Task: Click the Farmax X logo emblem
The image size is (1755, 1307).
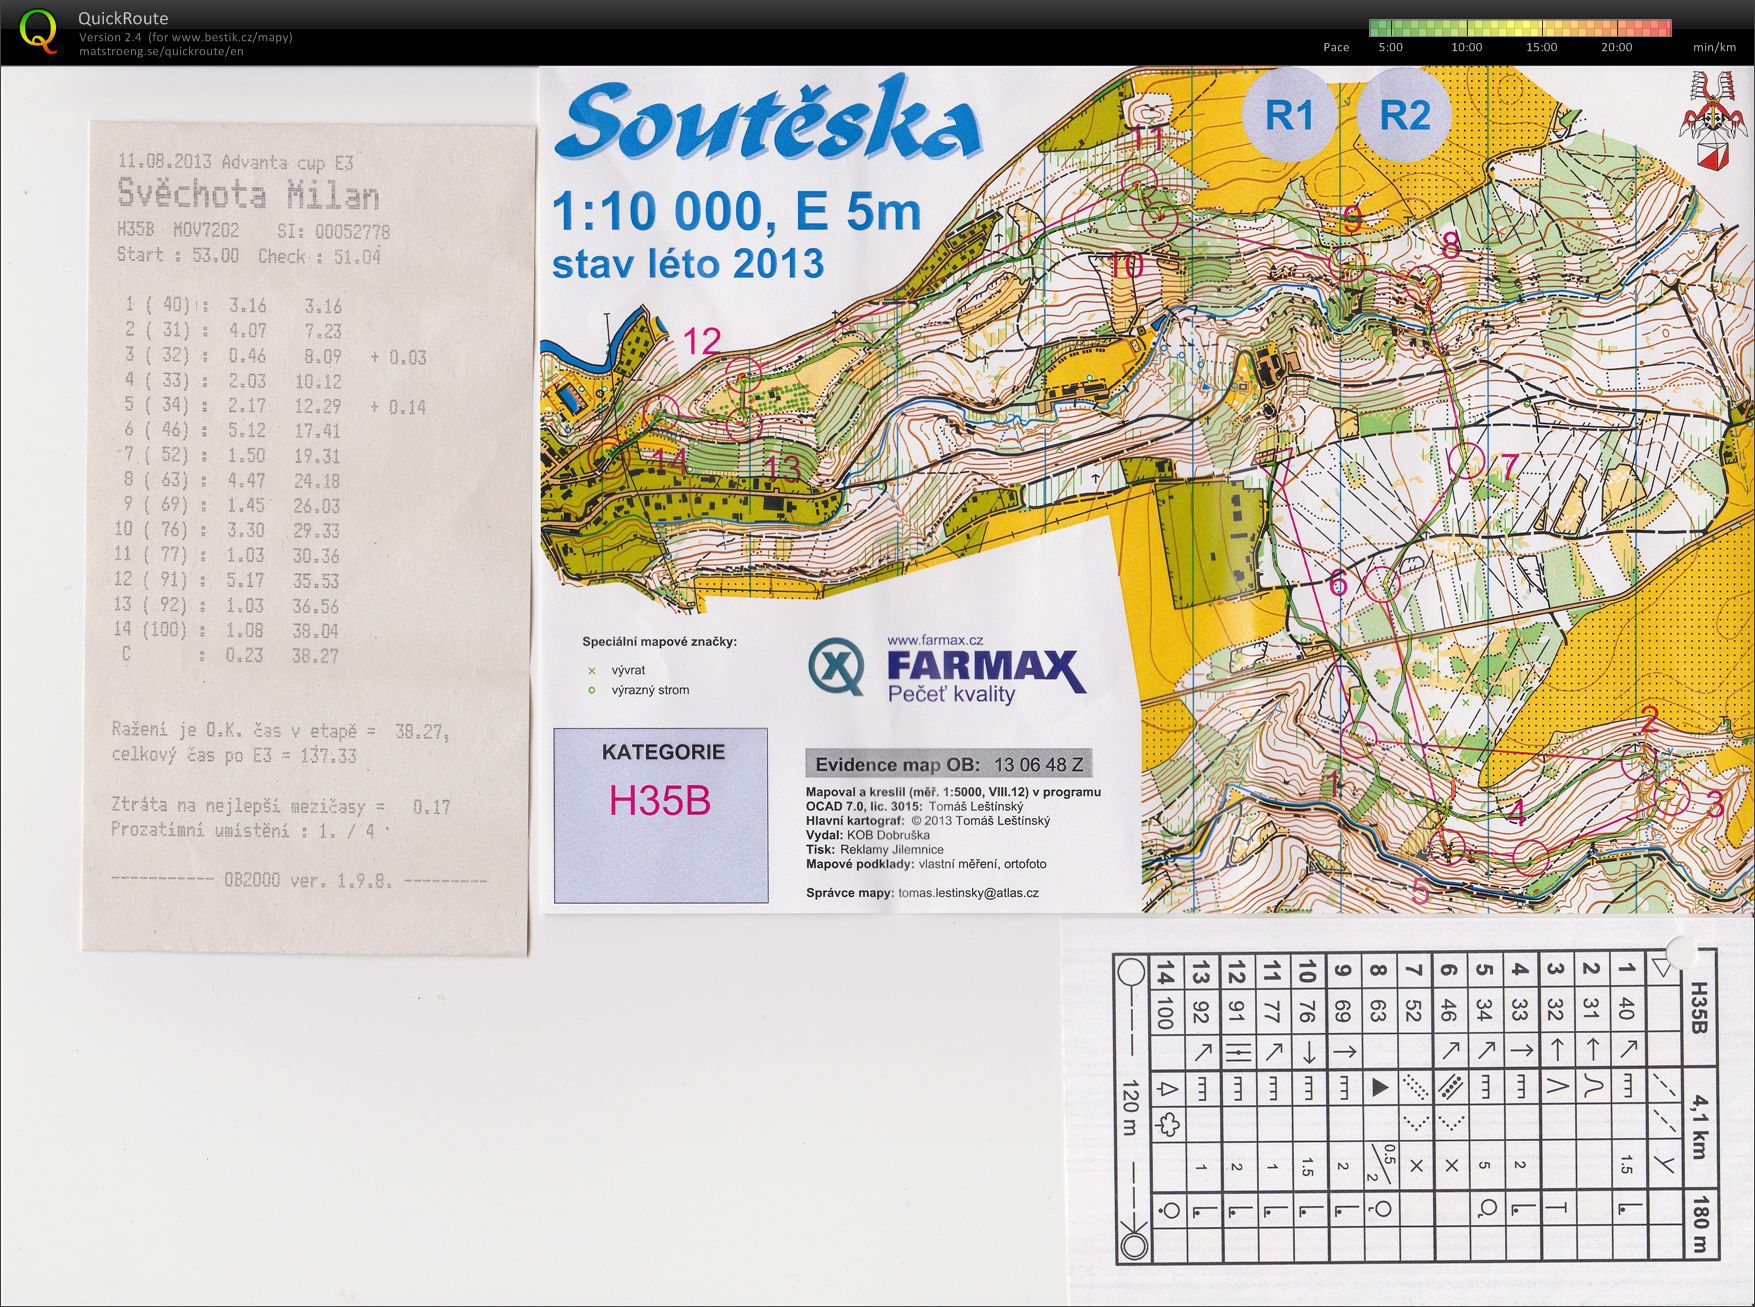Action: 837,666
